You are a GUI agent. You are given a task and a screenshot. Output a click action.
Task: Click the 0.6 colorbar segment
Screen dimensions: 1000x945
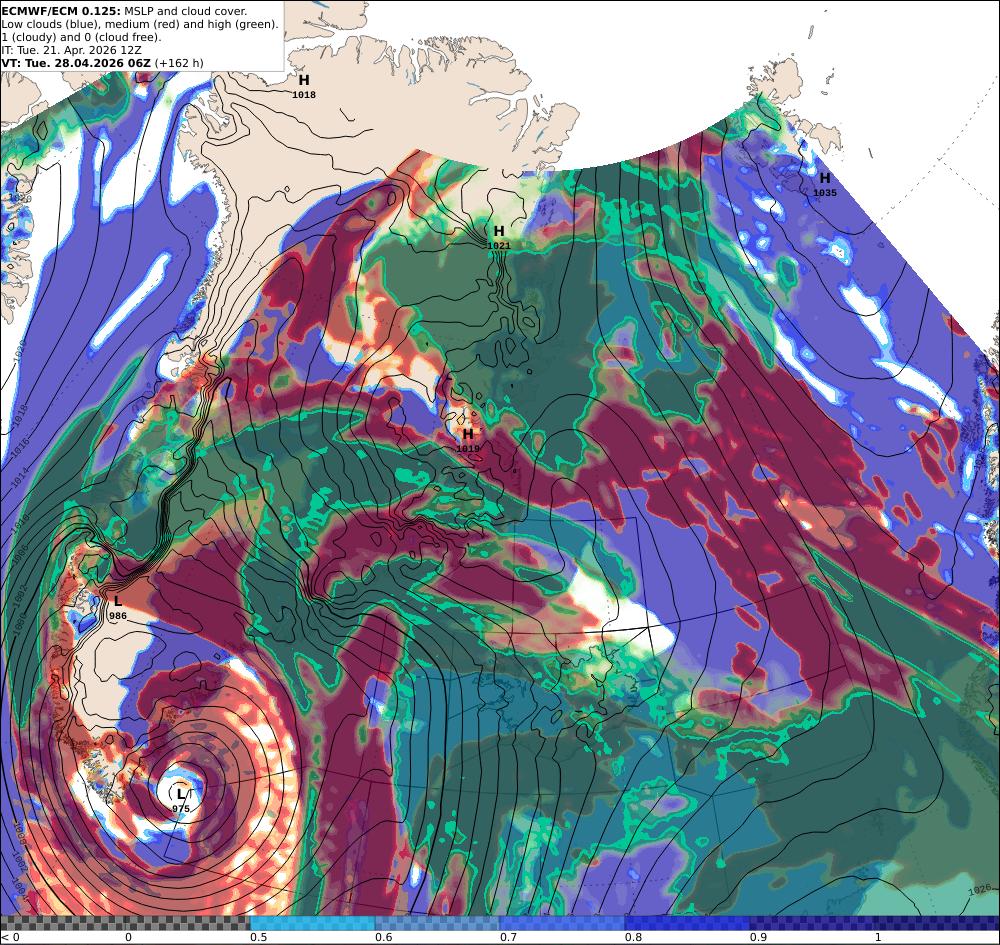click(438, 923)
